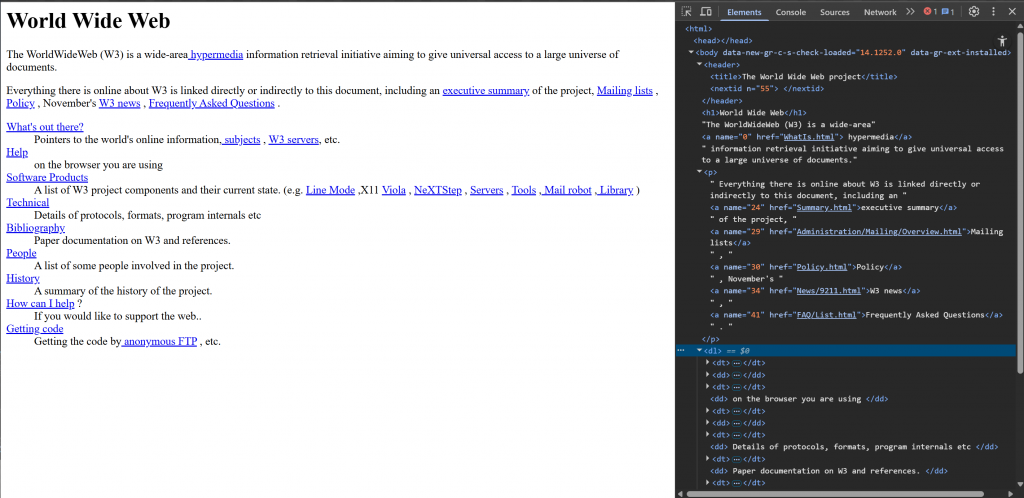The height and width of the screenshot is (498, 1024).
Task: Open the subjects link
Action: (241, 139)
